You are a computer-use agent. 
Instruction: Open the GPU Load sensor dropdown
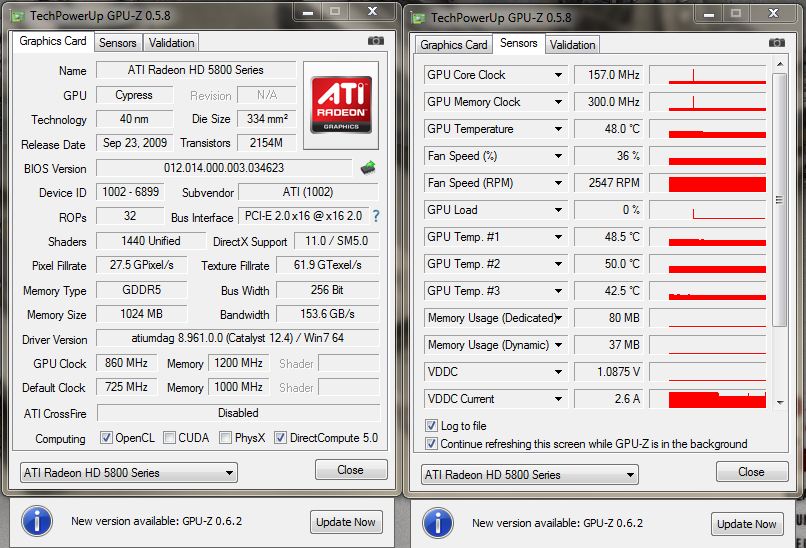pyautogui.click(x=558, y=210)
